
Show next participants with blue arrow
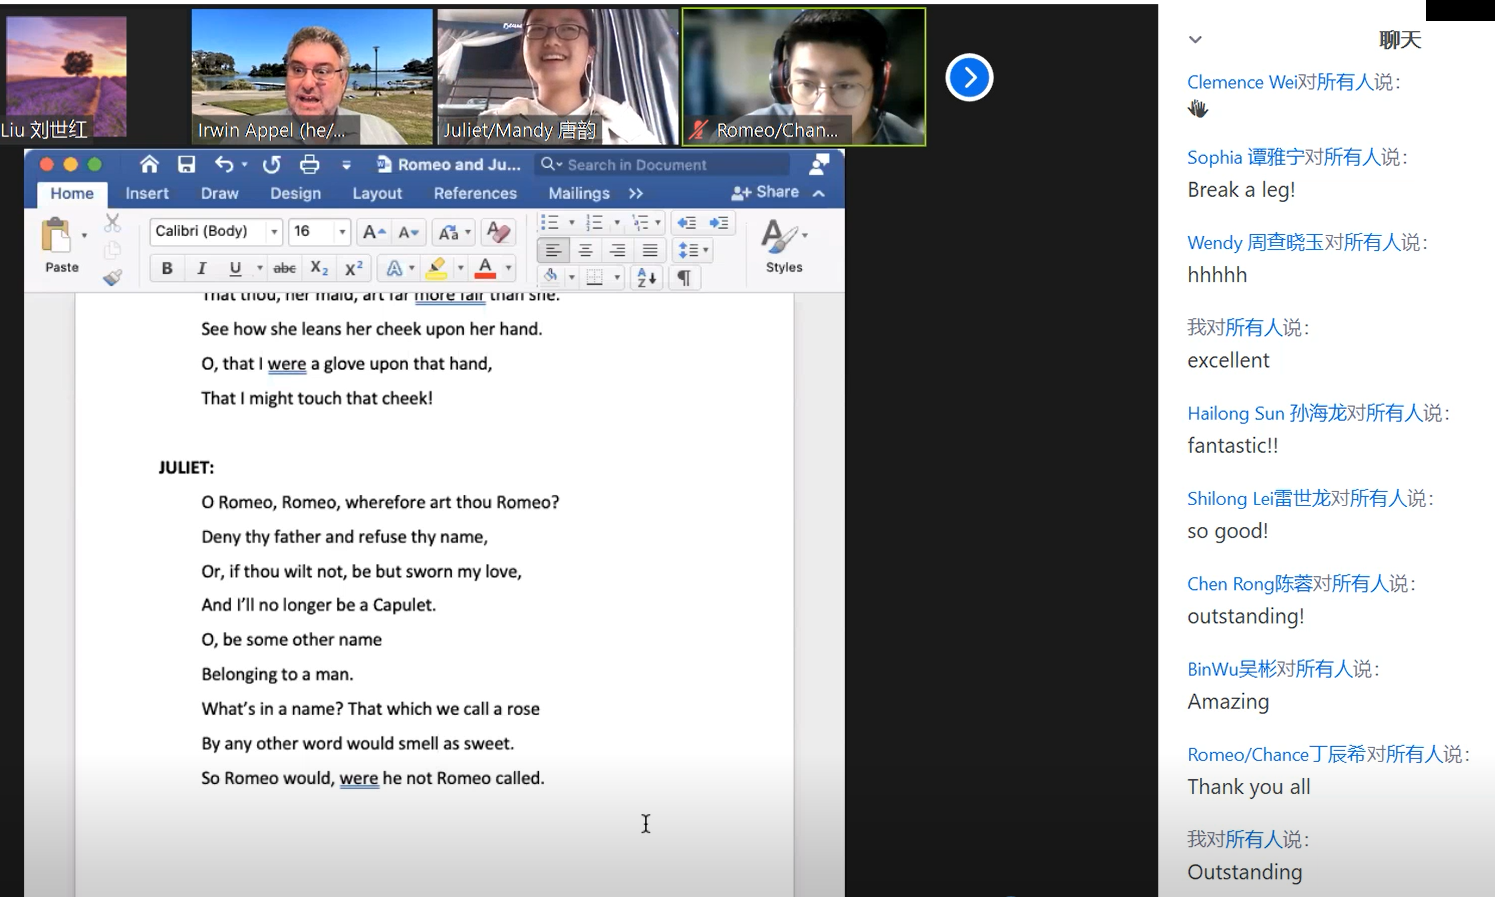pos(969,78)
